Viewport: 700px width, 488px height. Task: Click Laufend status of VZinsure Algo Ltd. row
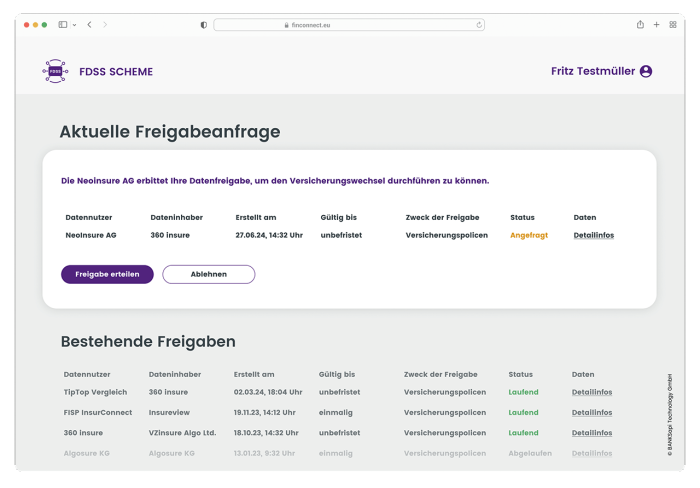(x=523, y=433)
